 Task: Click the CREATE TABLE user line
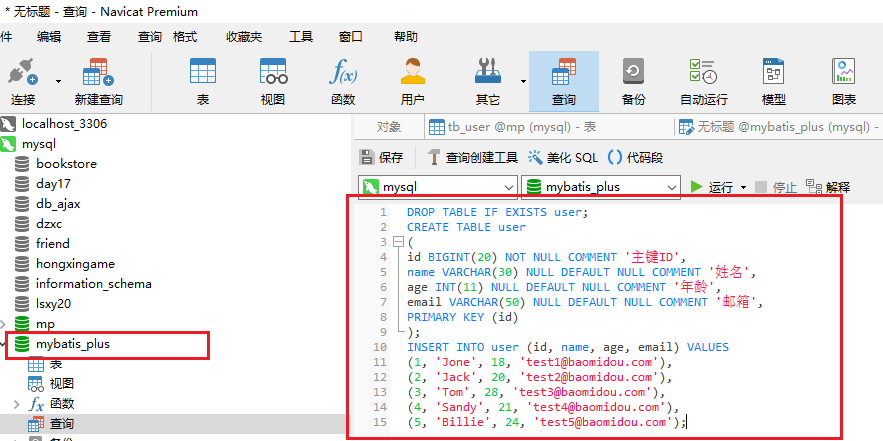click(x=466, y=228)
